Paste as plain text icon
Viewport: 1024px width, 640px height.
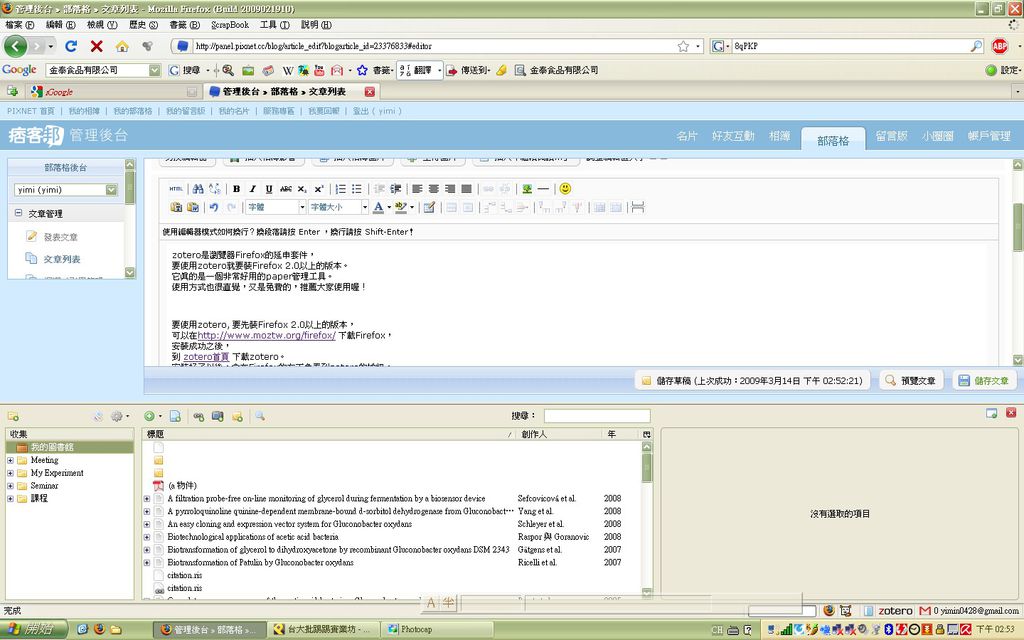[176, 207]
